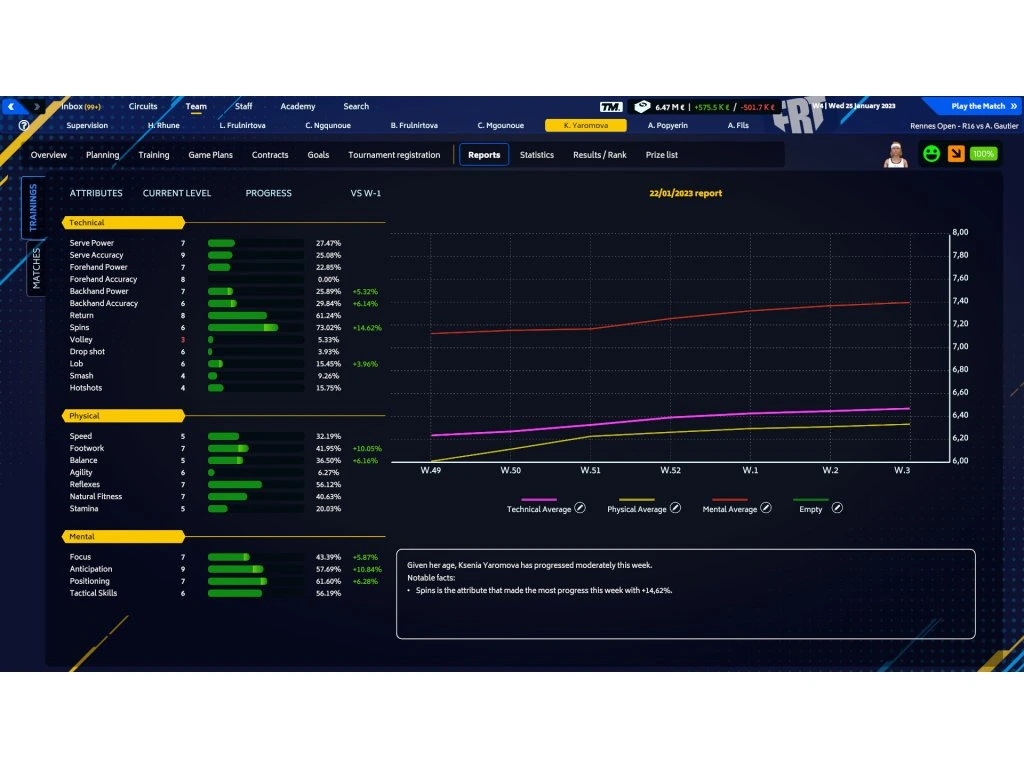Open the Prize list tab
Image resolution: width=1024 pixels, height=768 pixels.
tap(662, 155)
